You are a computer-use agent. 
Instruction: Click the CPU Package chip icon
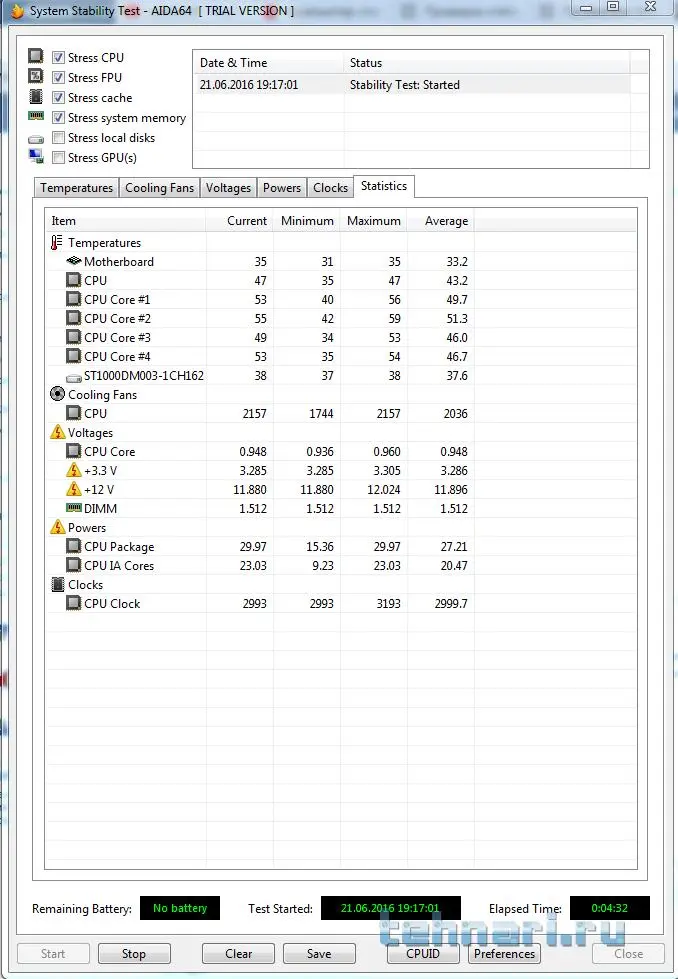click(74, 546)
